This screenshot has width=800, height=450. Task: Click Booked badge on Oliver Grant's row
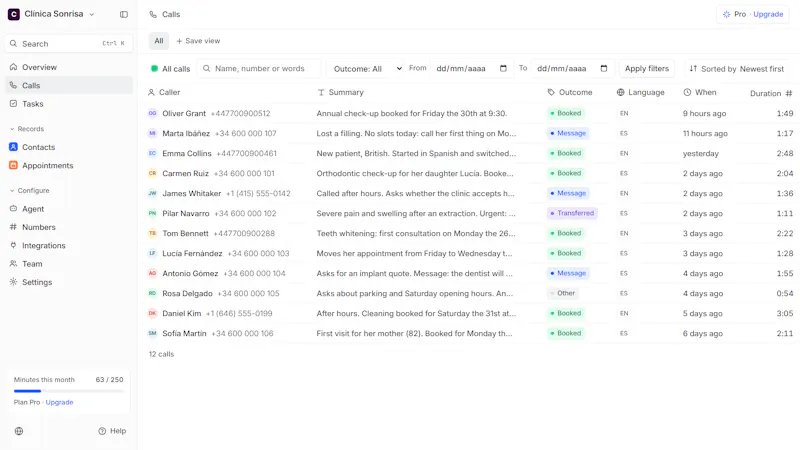(x=565, y=113)
